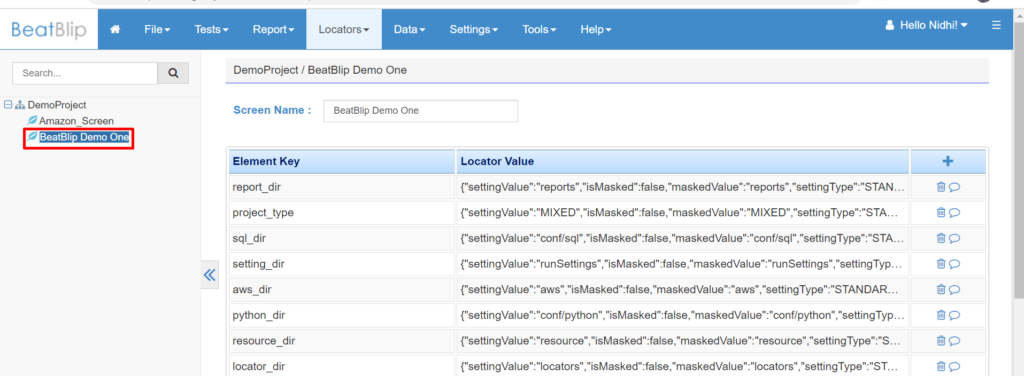
Task: Delete the resource_dir row
Action: tap(941, 341)
